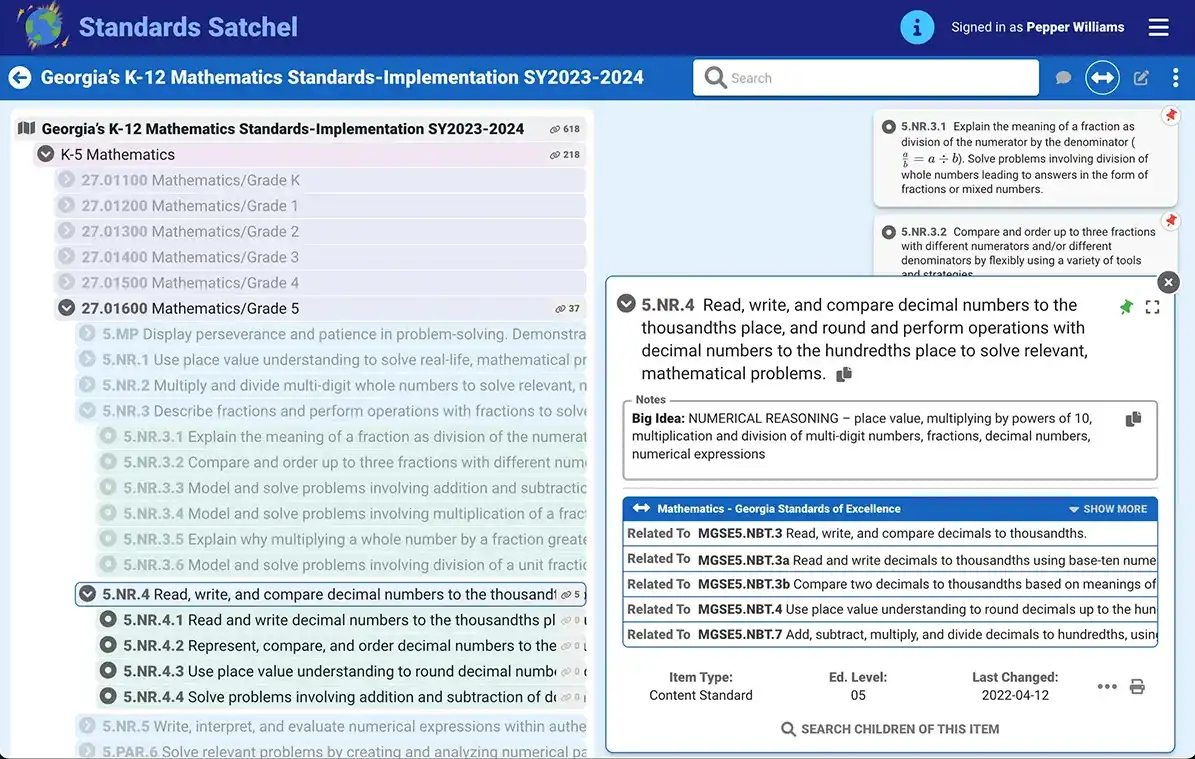Click the Standards Satchel globe logo
The width and height of the screenshot is (1195, 759).
tap(43, 26)
